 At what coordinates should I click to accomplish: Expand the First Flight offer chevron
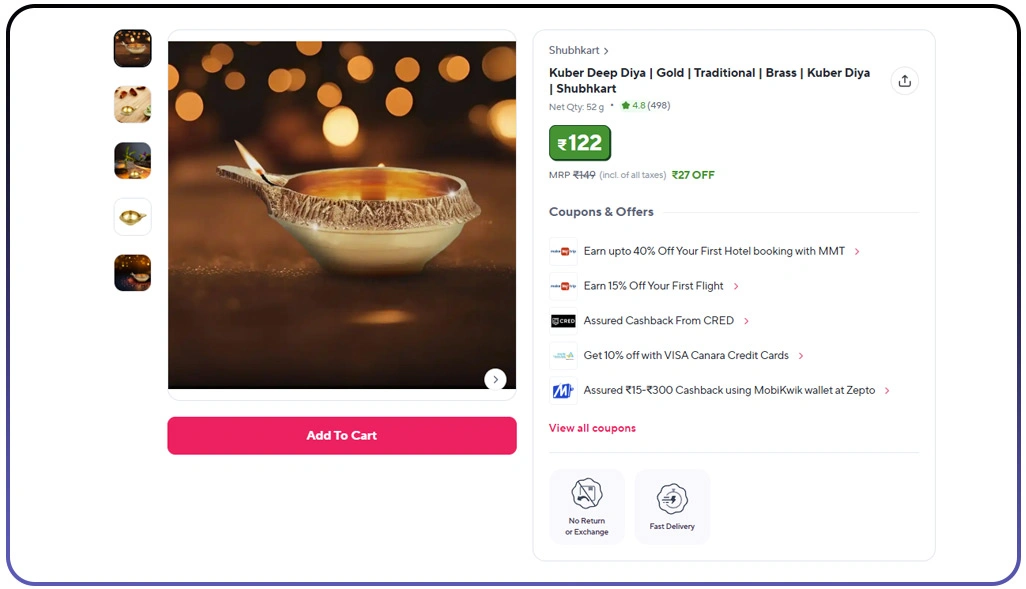pyautogui.click(x=736, y=287)
